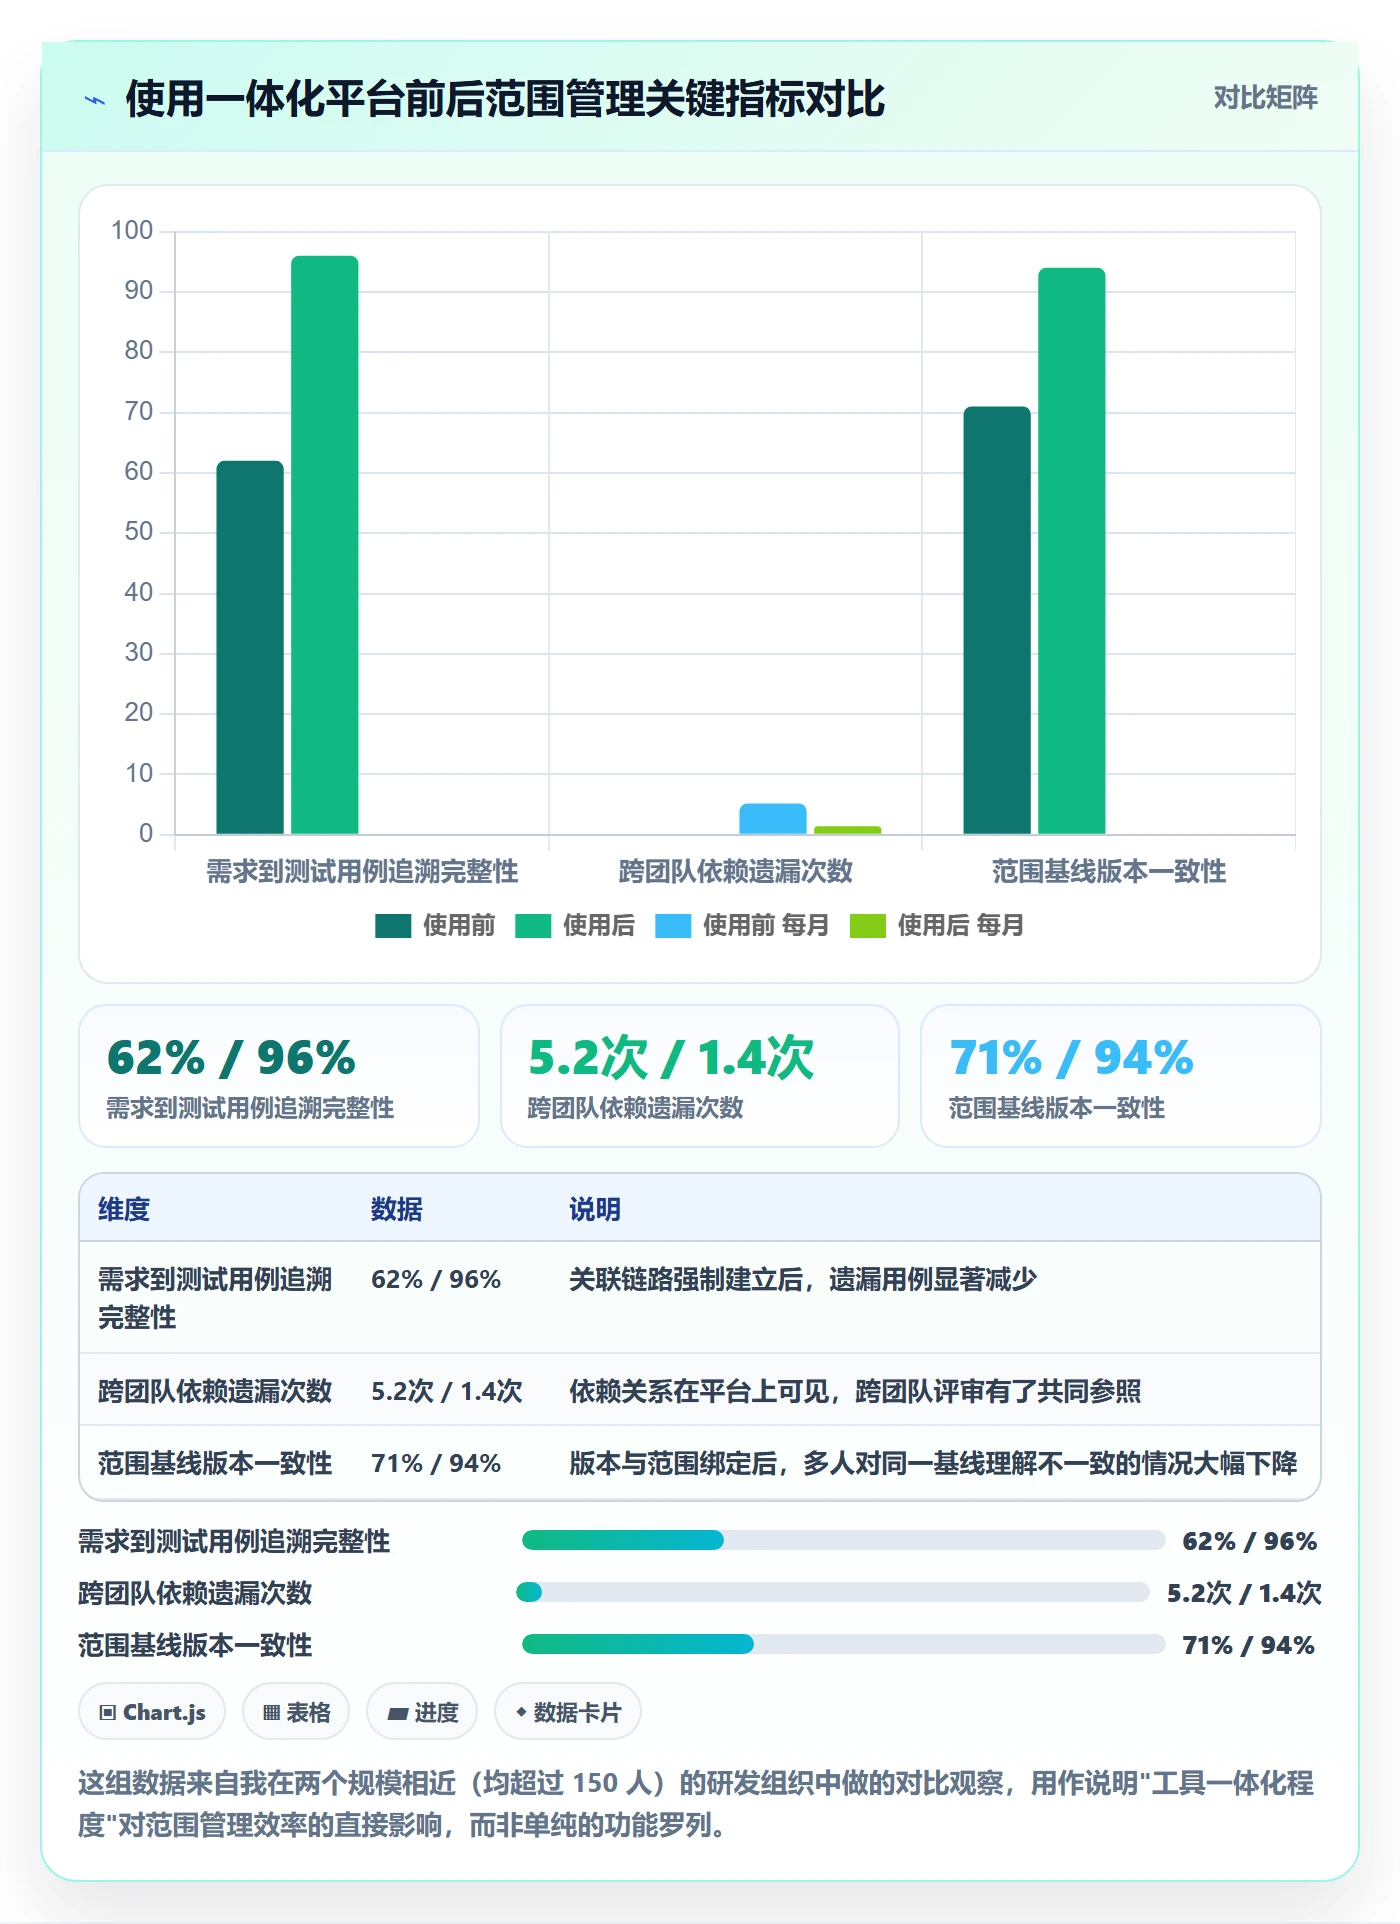Click the 范围基线版本一致性 x-axis label
This screenshot has width=1400, height=1924.
(1109, 871)
